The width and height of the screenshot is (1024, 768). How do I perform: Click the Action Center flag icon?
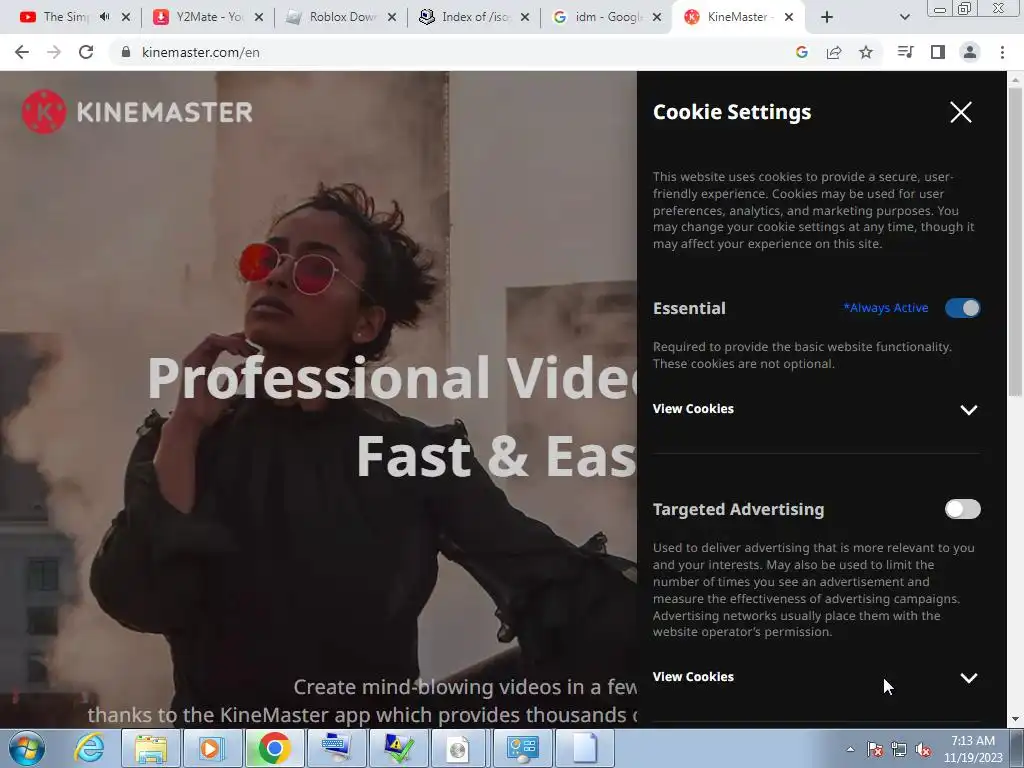pos(875,749)
